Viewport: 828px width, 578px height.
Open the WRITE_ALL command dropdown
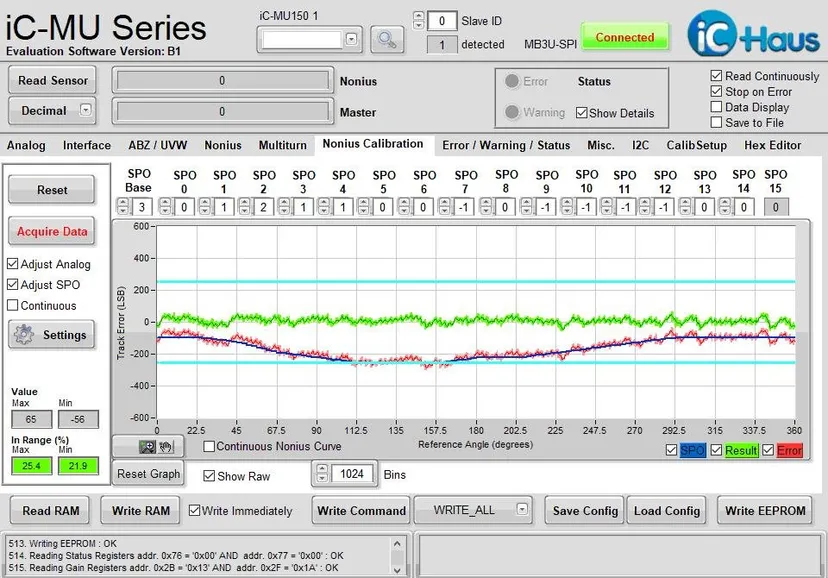pos(522,509)
